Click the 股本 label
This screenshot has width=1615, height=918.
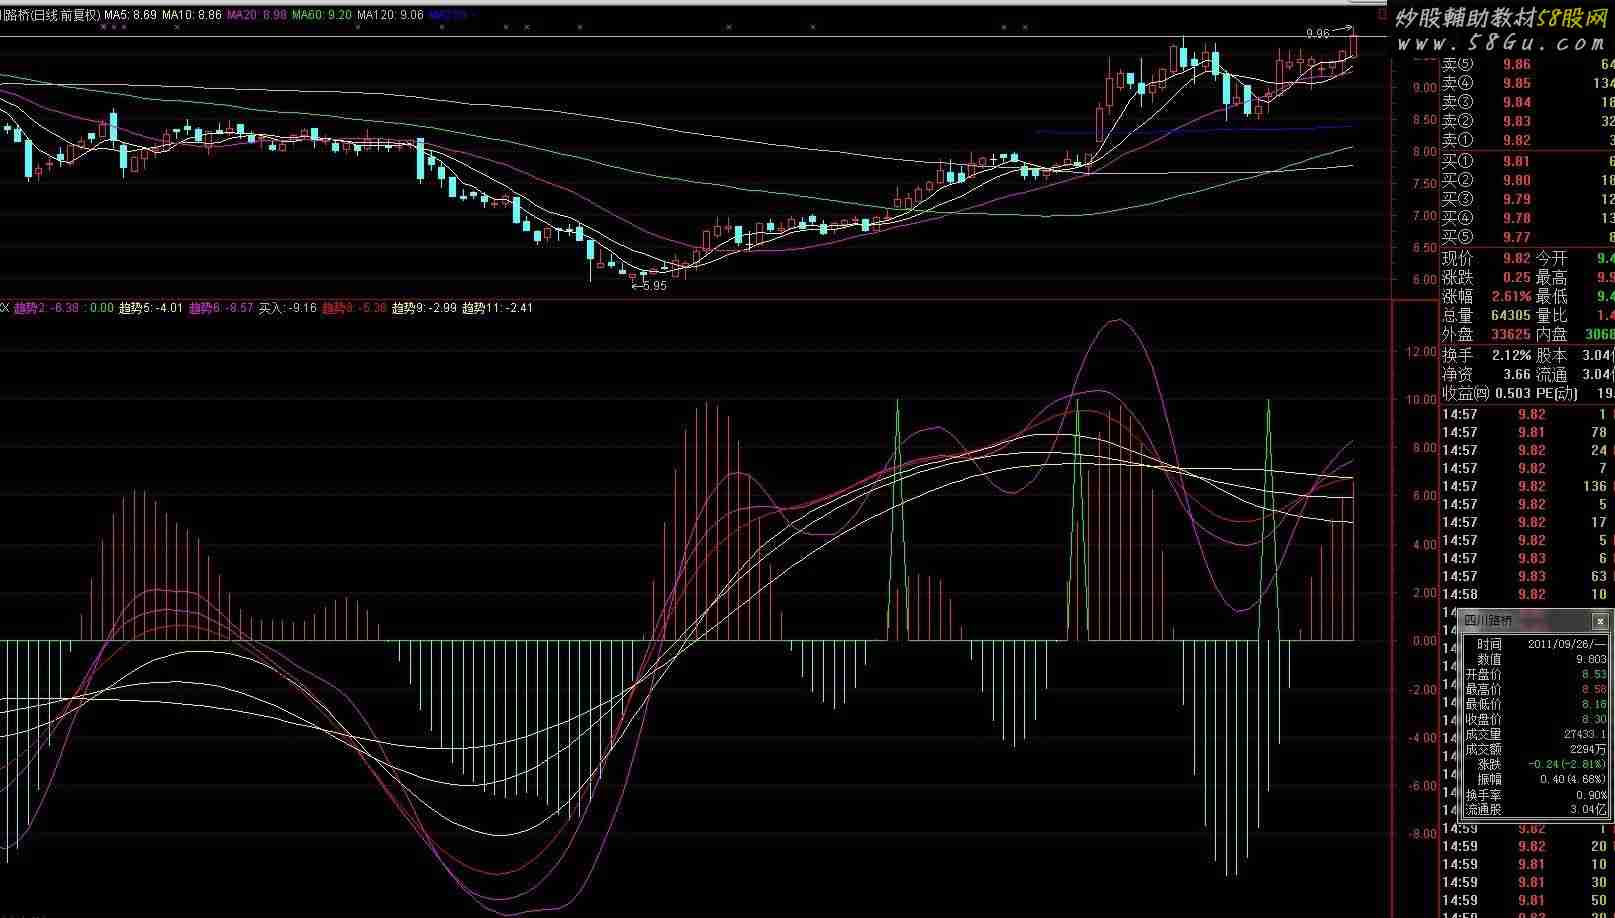point(1552,355)
